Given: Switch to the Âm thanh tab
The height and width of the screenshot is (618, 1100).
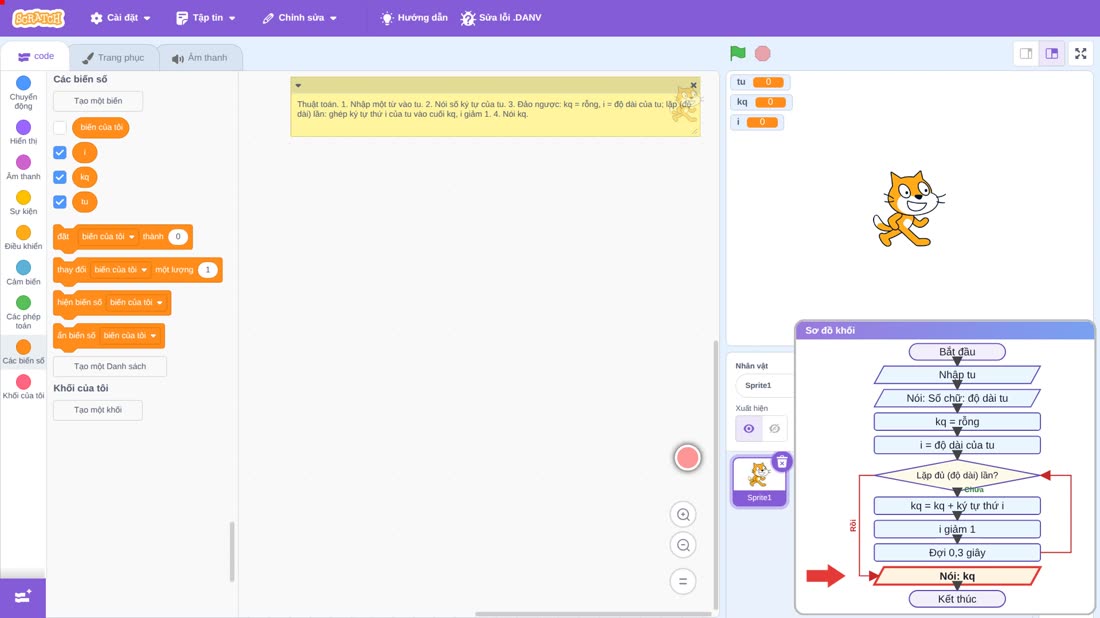Looking at the screenshot, I should pos(200,58).
